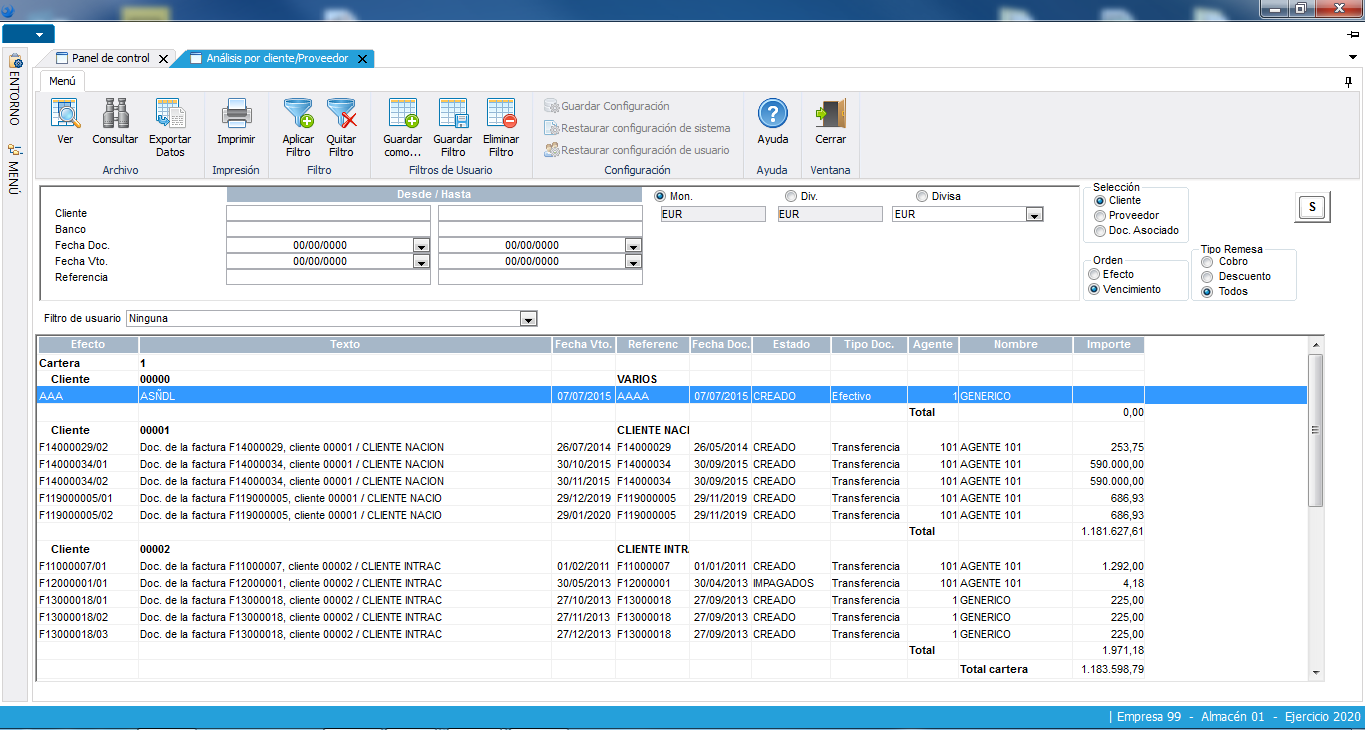Expand the Filtro de usuario dropdown

(528, 319)
